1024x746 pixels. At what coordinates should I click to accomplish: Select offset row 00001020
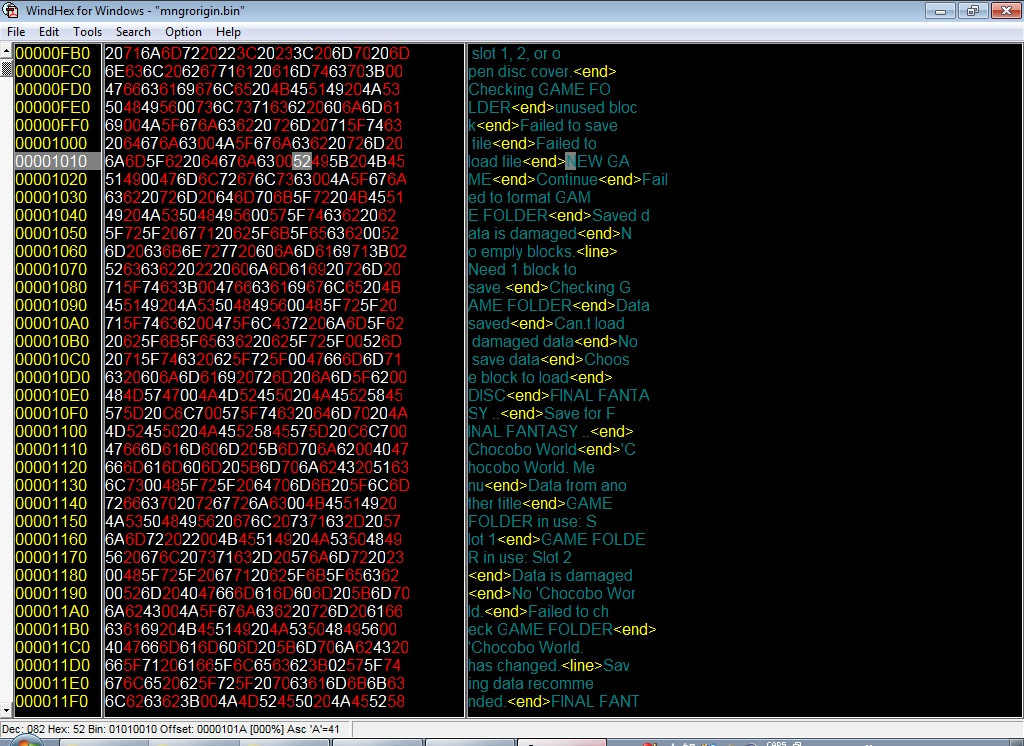point(52,179)
